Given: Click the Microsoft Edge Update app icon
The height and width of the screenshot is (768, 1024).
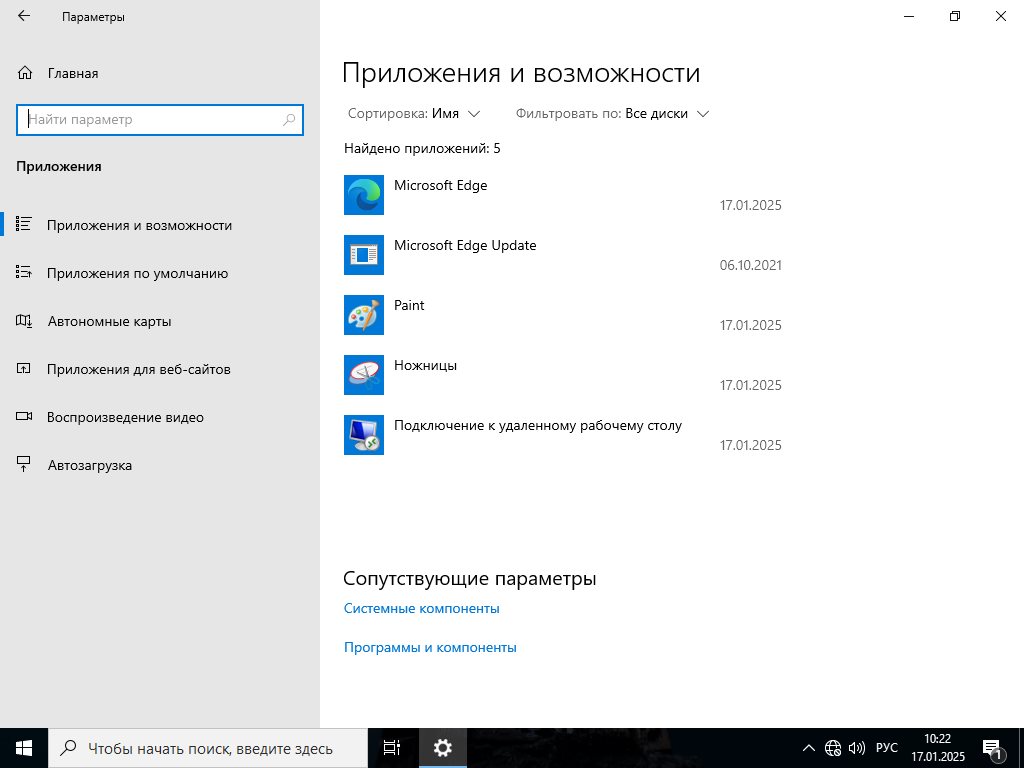Looking at the screenshot, I should tap(364, 255).
